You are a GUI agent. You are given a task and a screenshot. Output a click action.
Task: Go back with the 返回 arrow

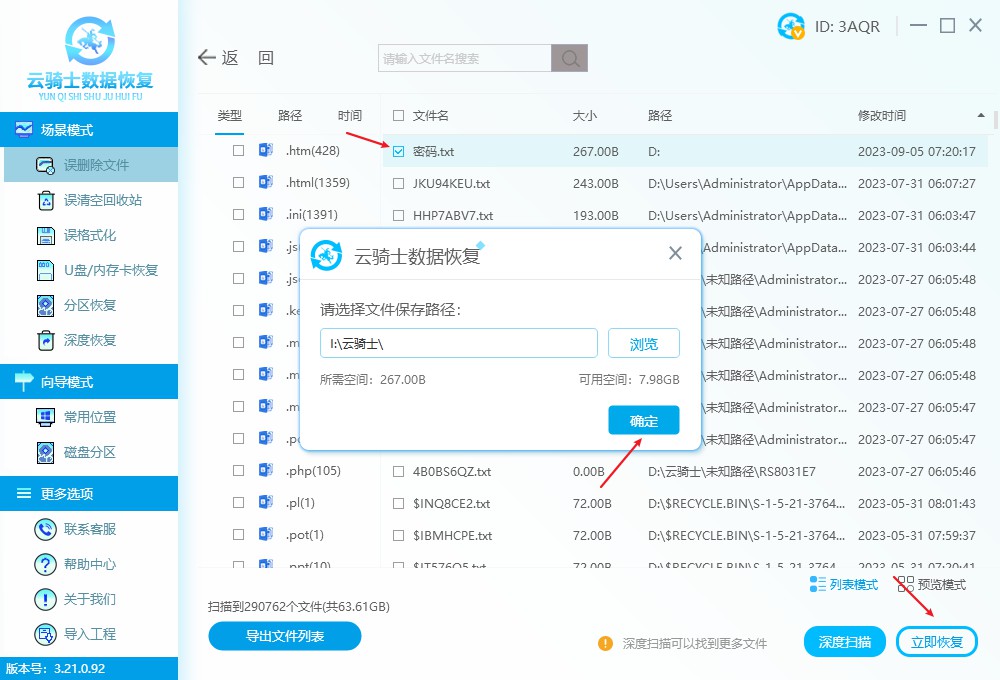click(x=235, y=58)
